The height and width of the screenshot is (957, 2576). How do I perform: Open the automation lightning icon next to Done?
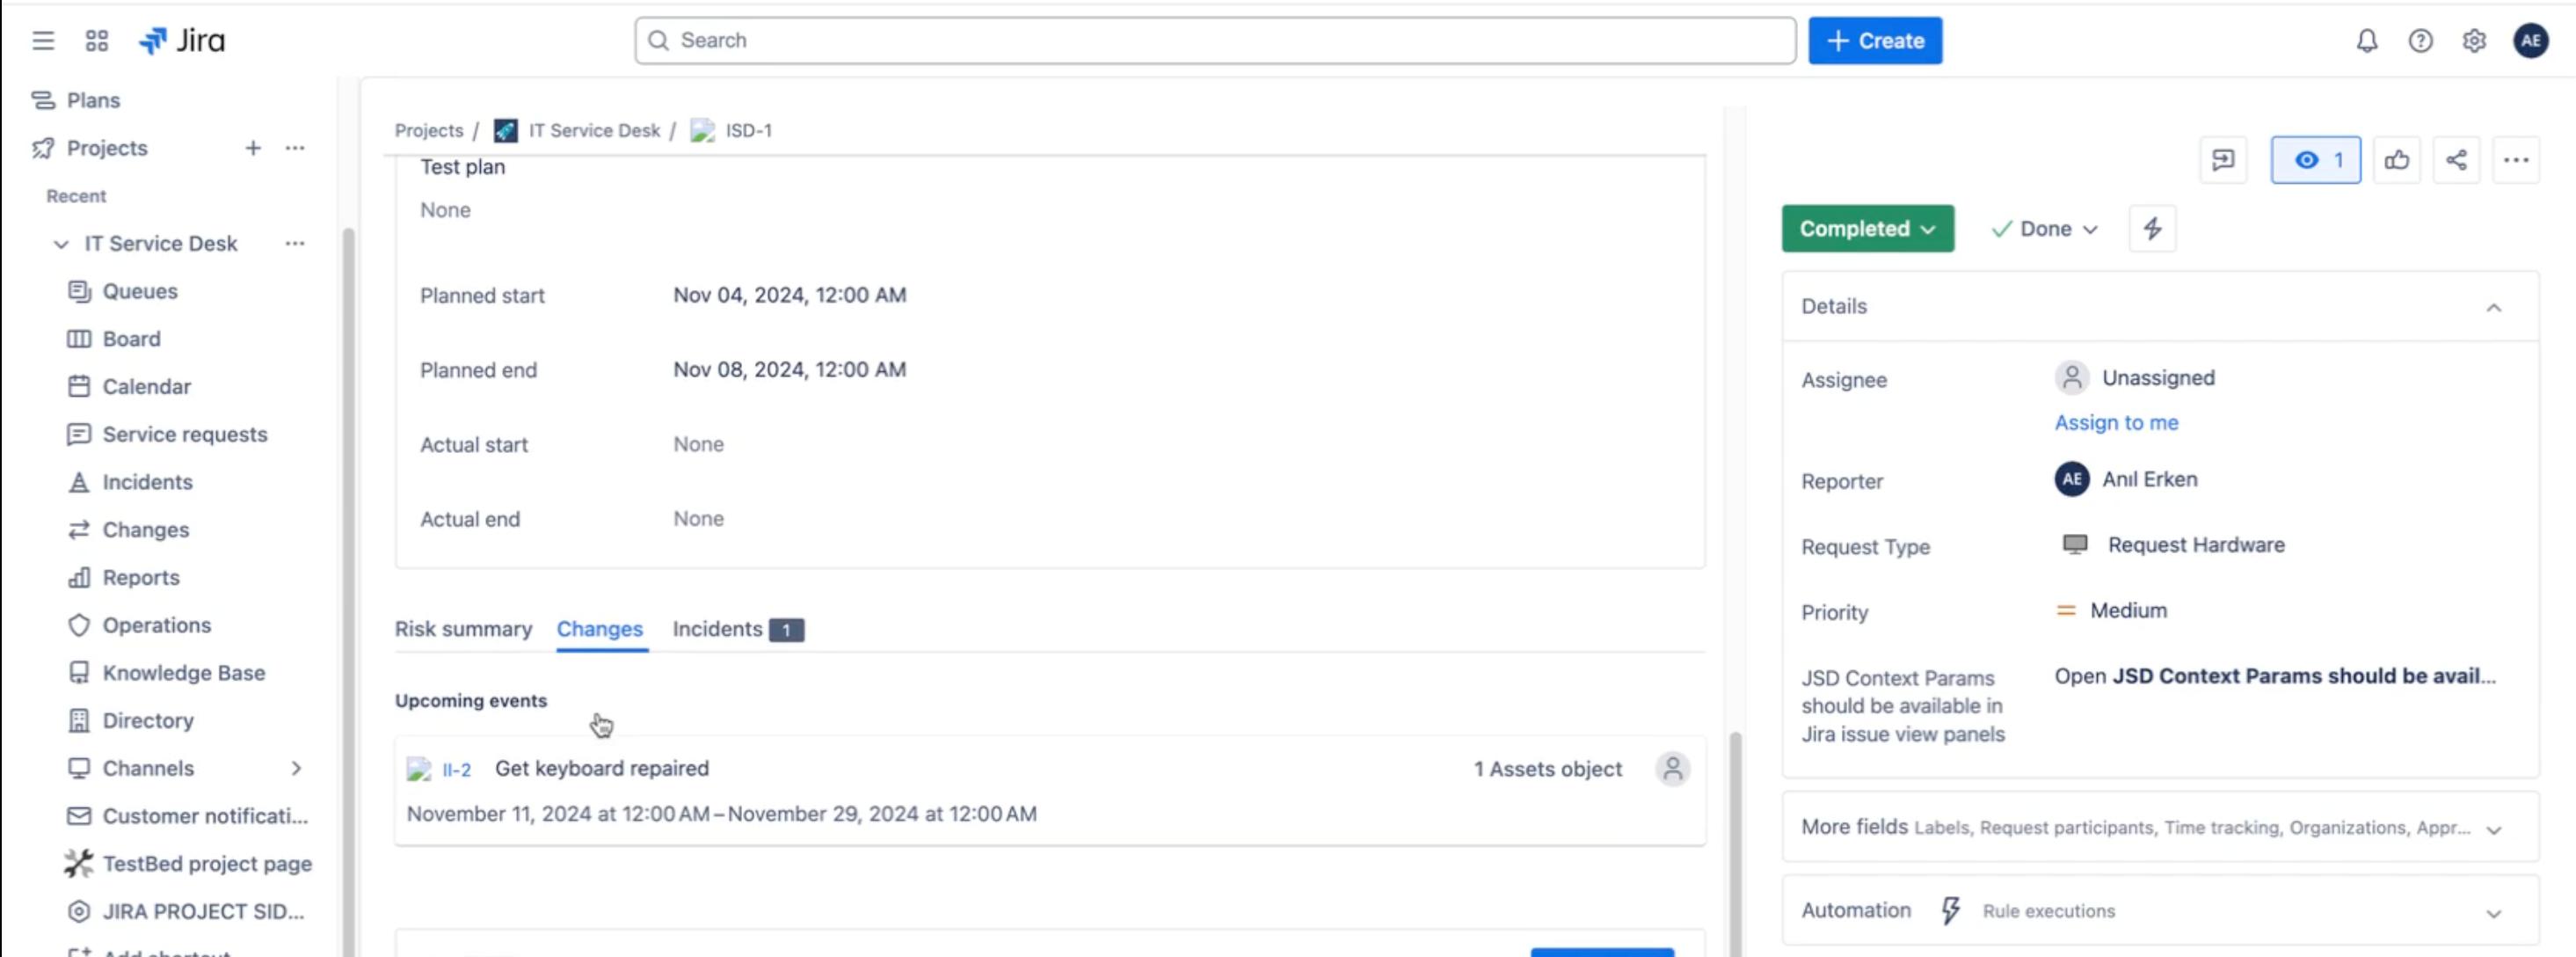pos(2152,228)
